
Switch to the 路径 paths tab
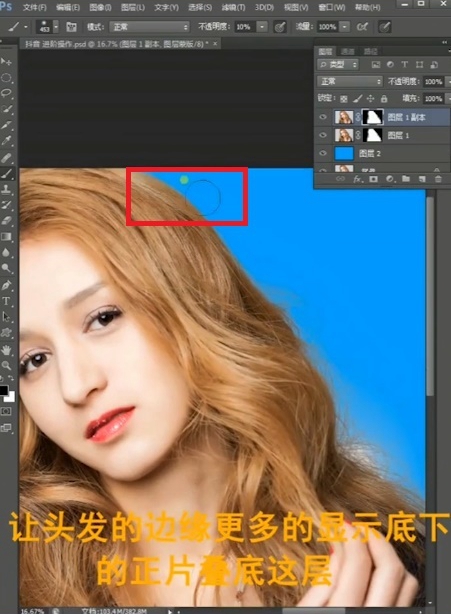tap(370, 51)
